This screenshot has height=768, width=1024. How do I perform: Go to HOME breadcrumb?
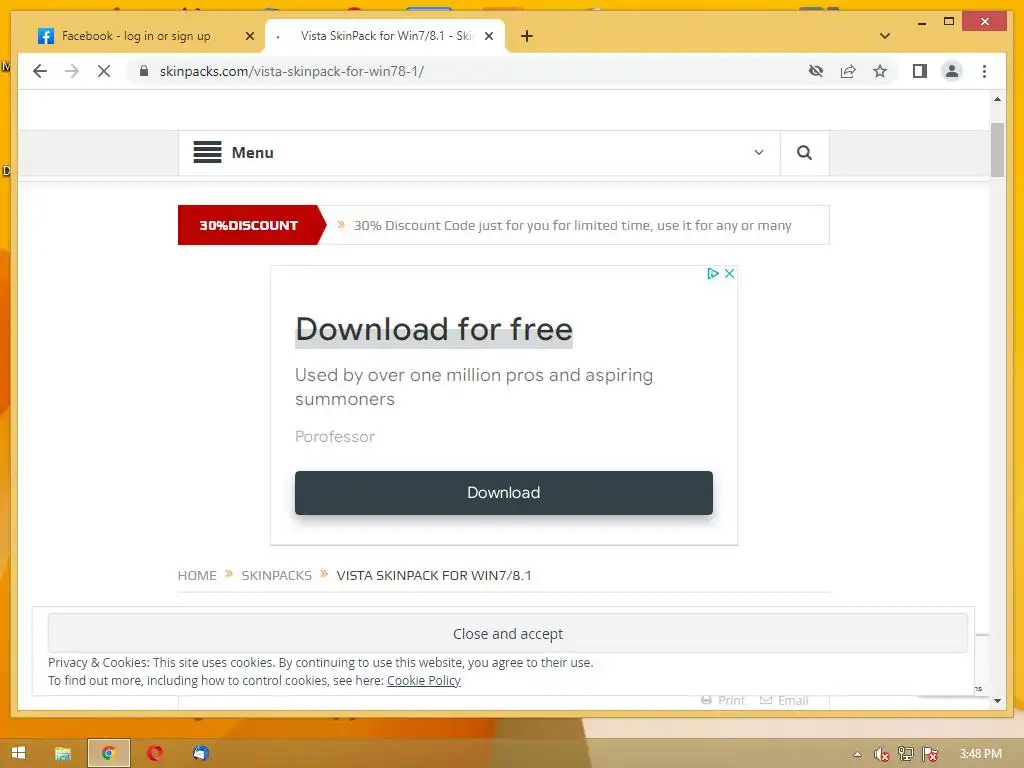pos(197,575)
